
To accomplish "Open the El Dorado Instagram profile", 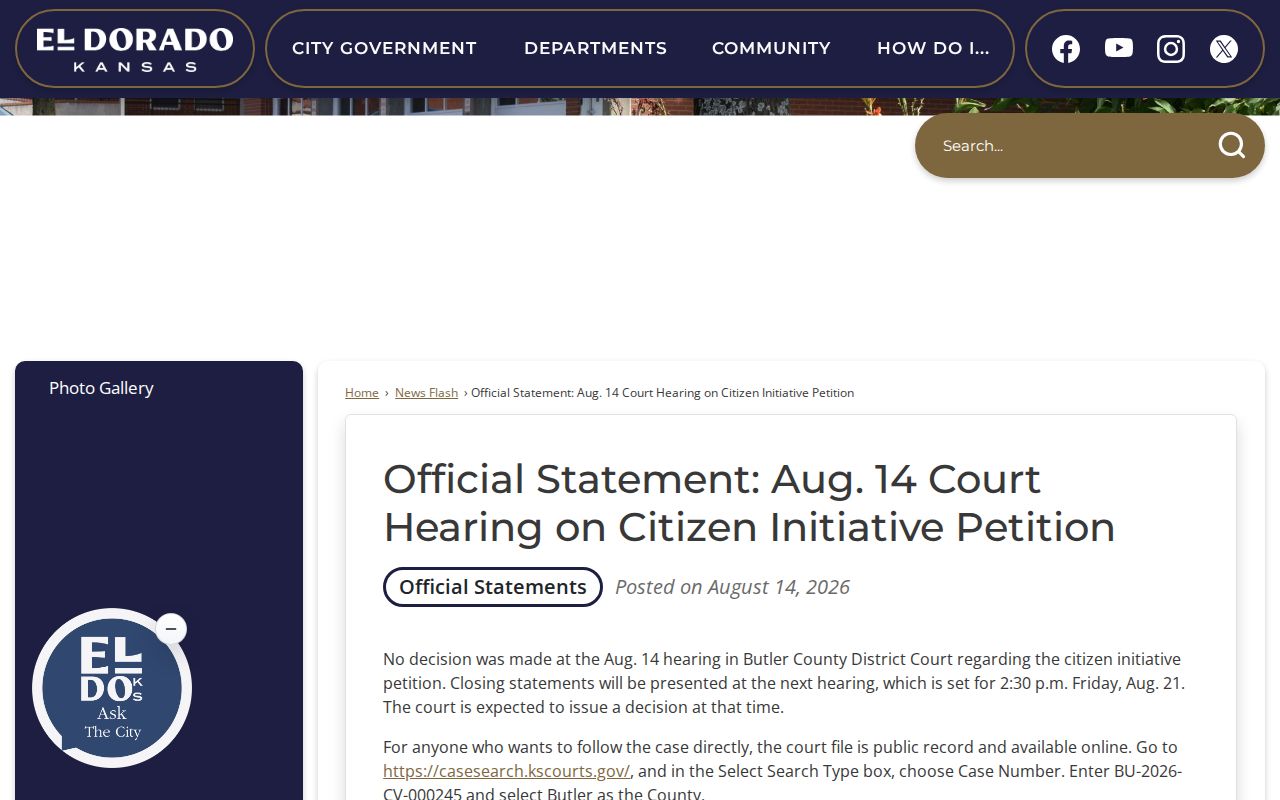I will coord(1171,49).
